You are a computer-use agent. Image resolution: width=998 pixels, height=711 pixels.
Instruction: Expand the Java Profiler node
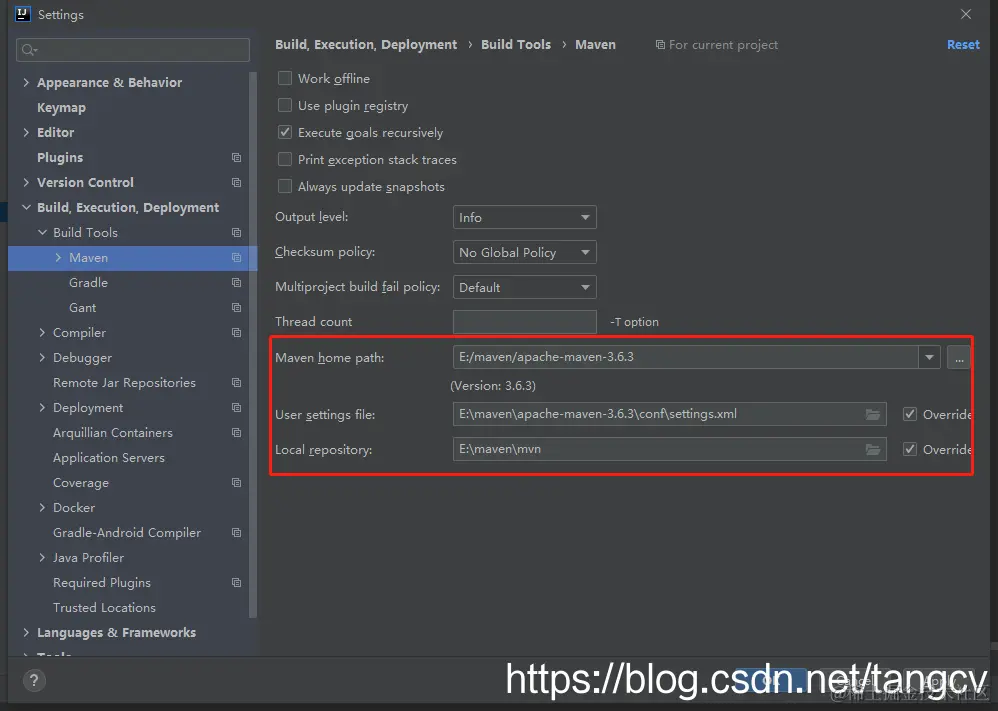[x=42, y=558]
